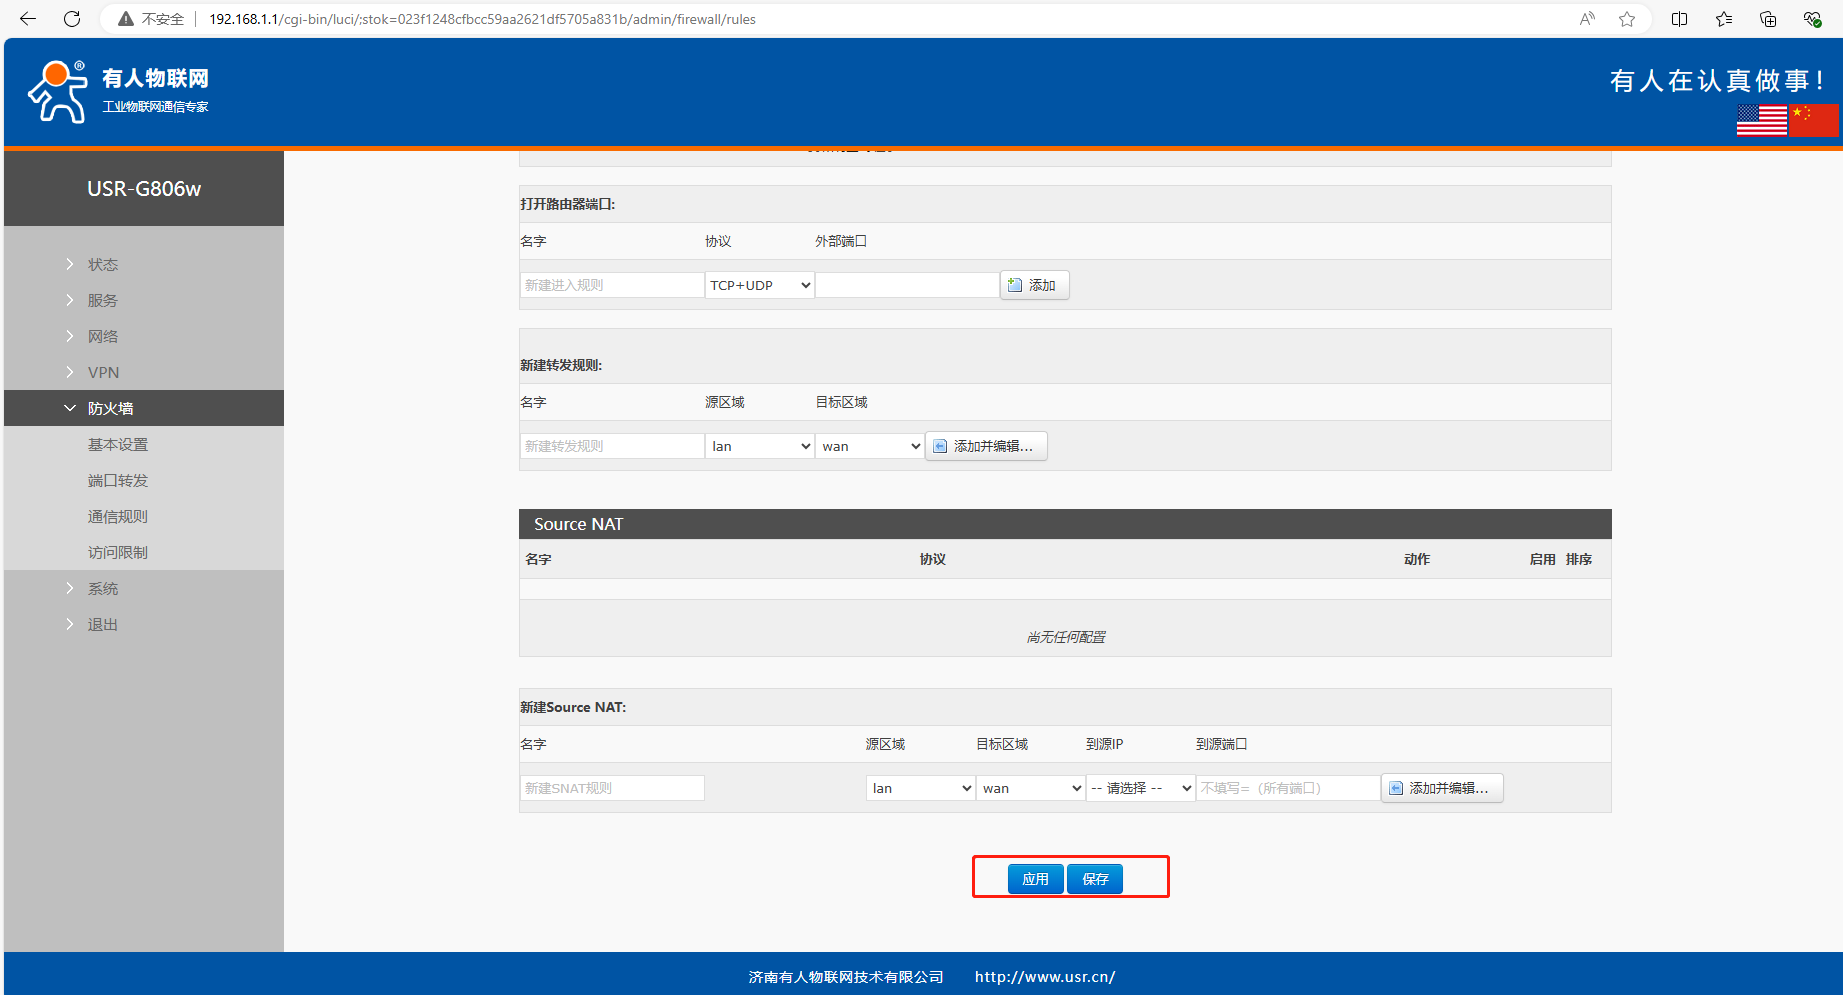Screen dimensions: 1843x995
Task: Expand the 系统 sidebar menu
Action: coord(102,588)
